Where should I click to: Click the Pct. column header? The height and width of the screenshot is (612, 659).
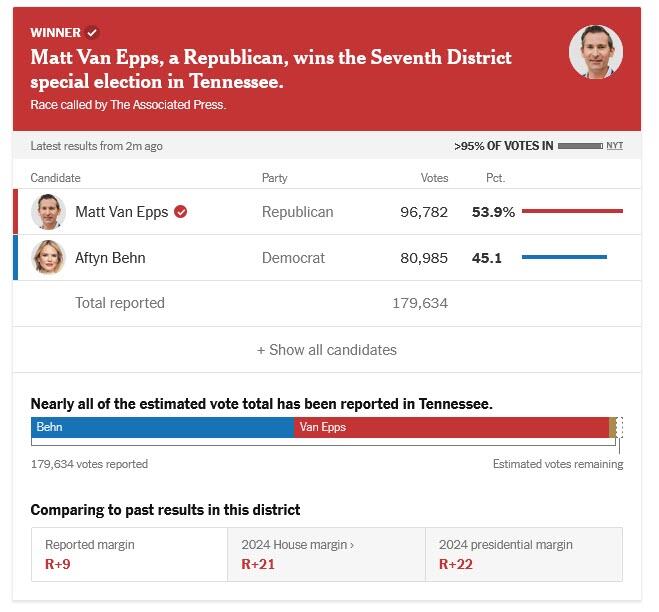point(495,178)
